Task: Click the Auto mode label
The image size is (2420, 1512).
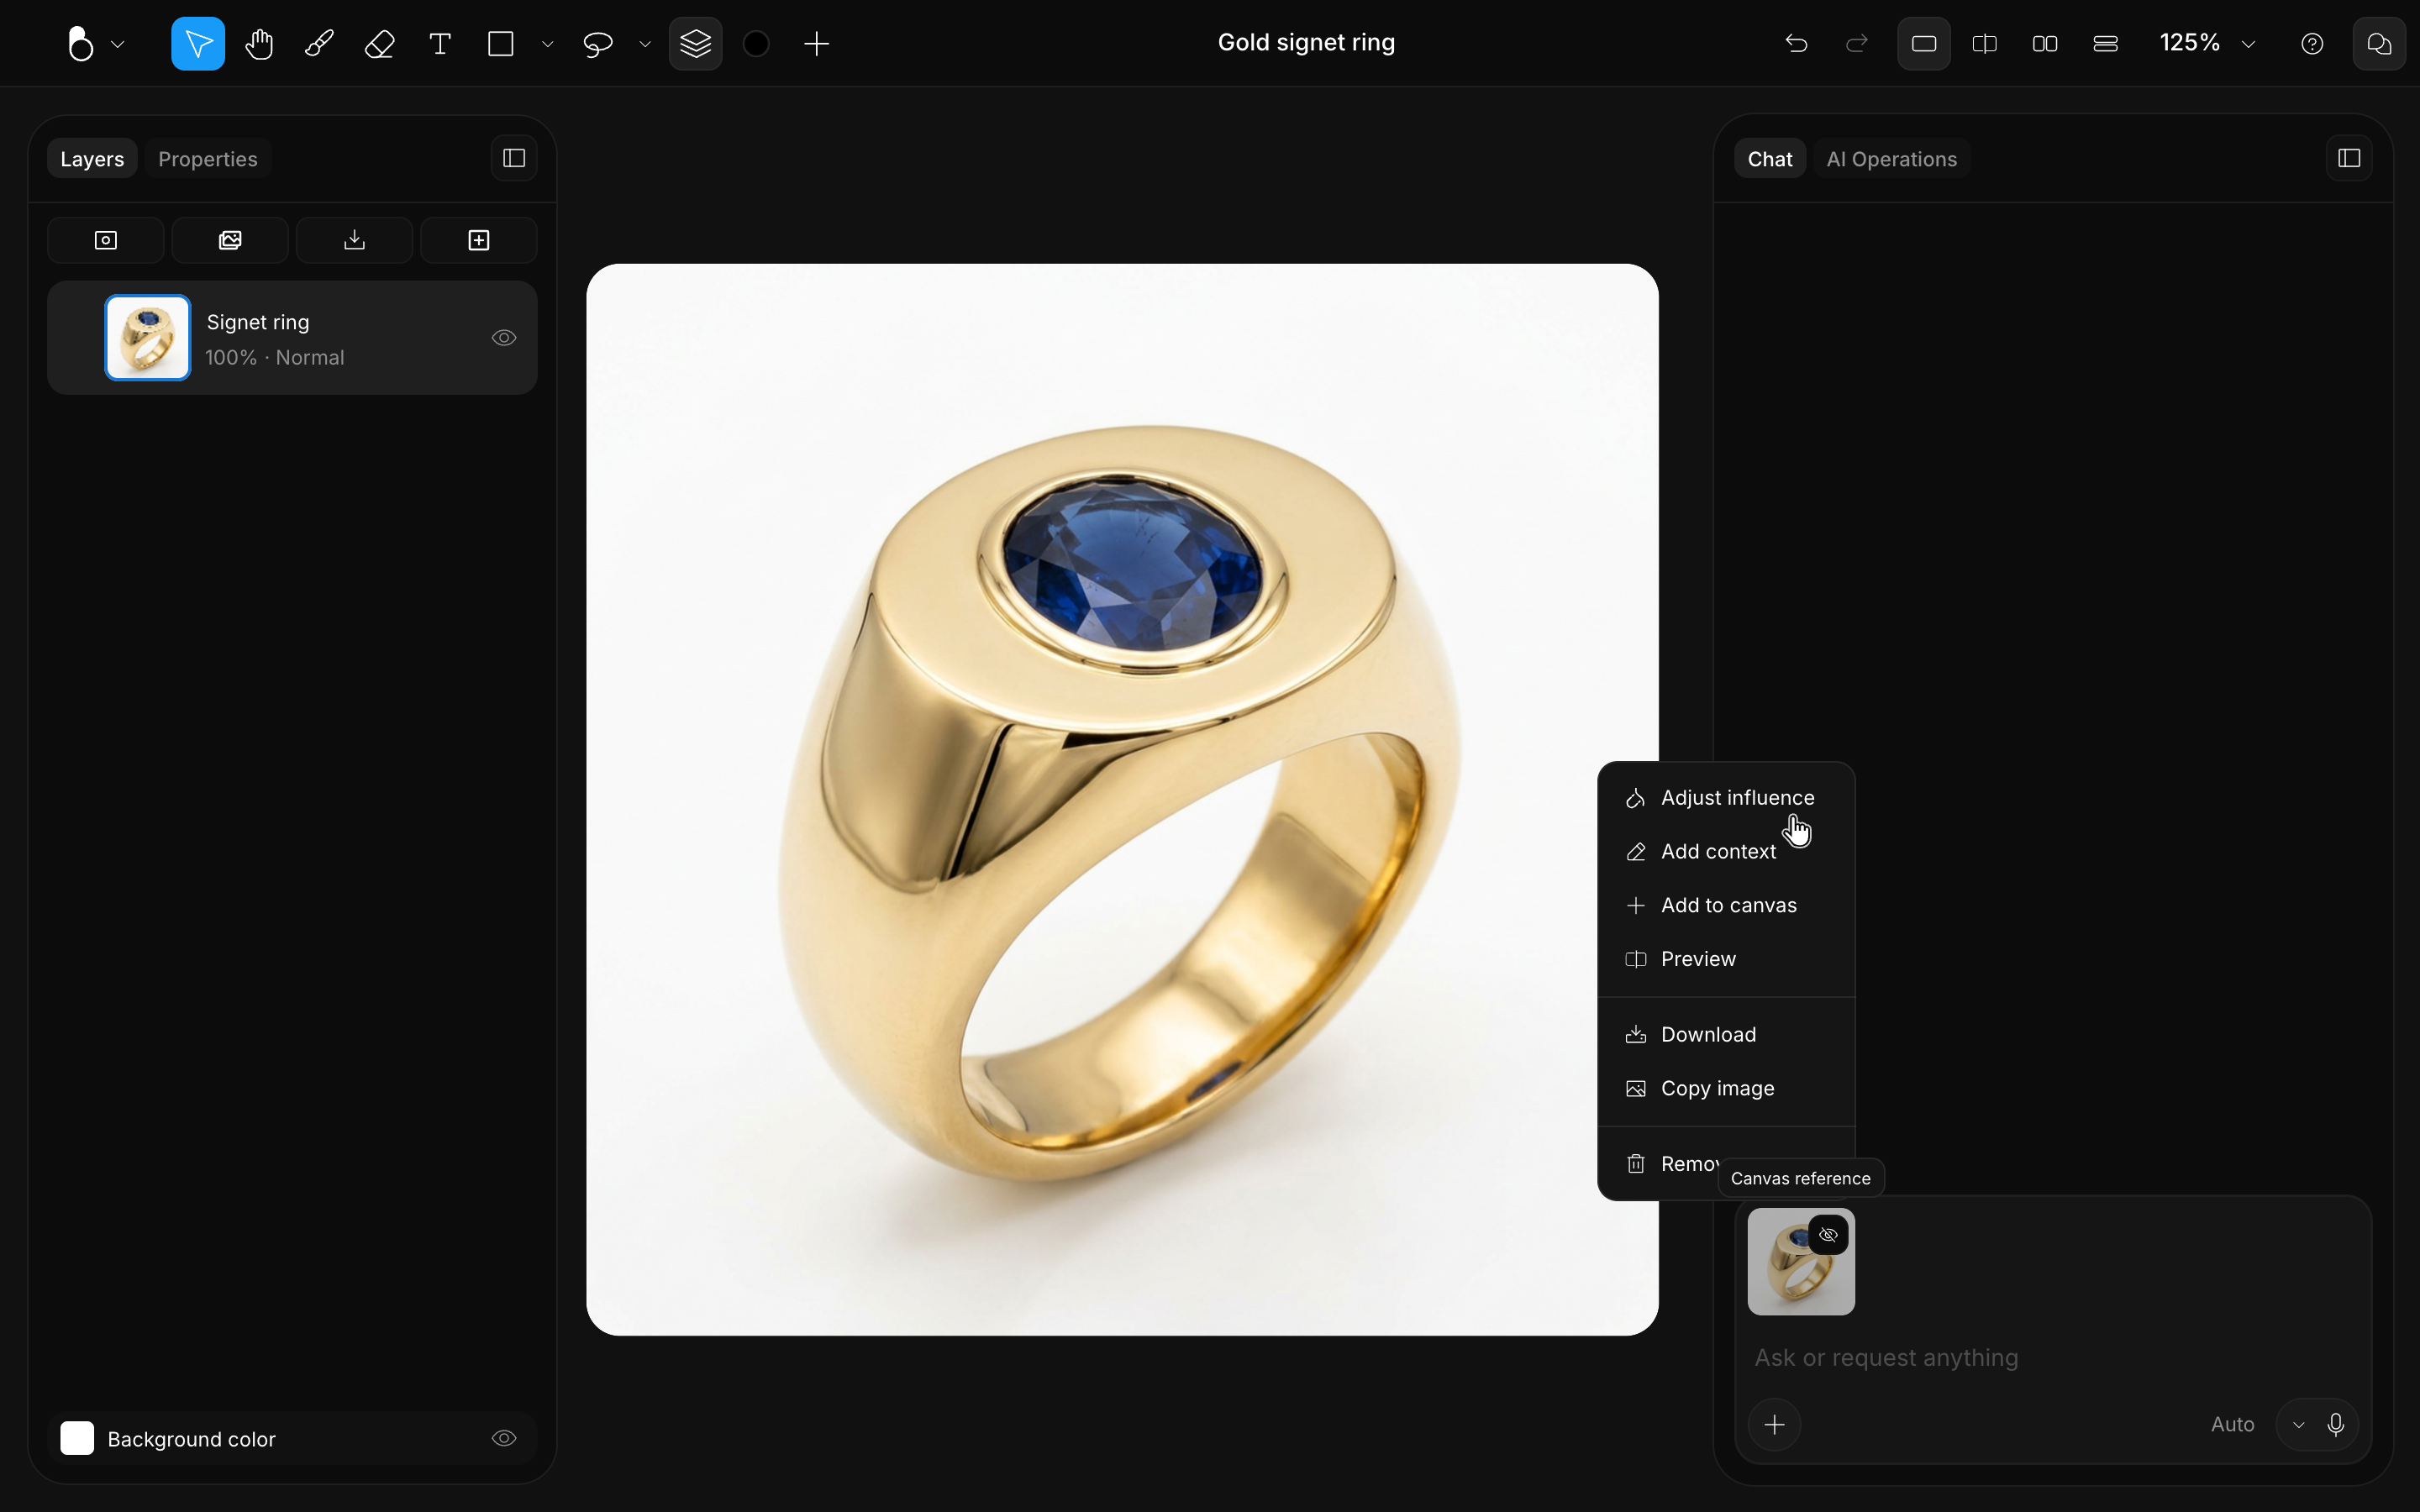Action: [x=2232, y=1425]
